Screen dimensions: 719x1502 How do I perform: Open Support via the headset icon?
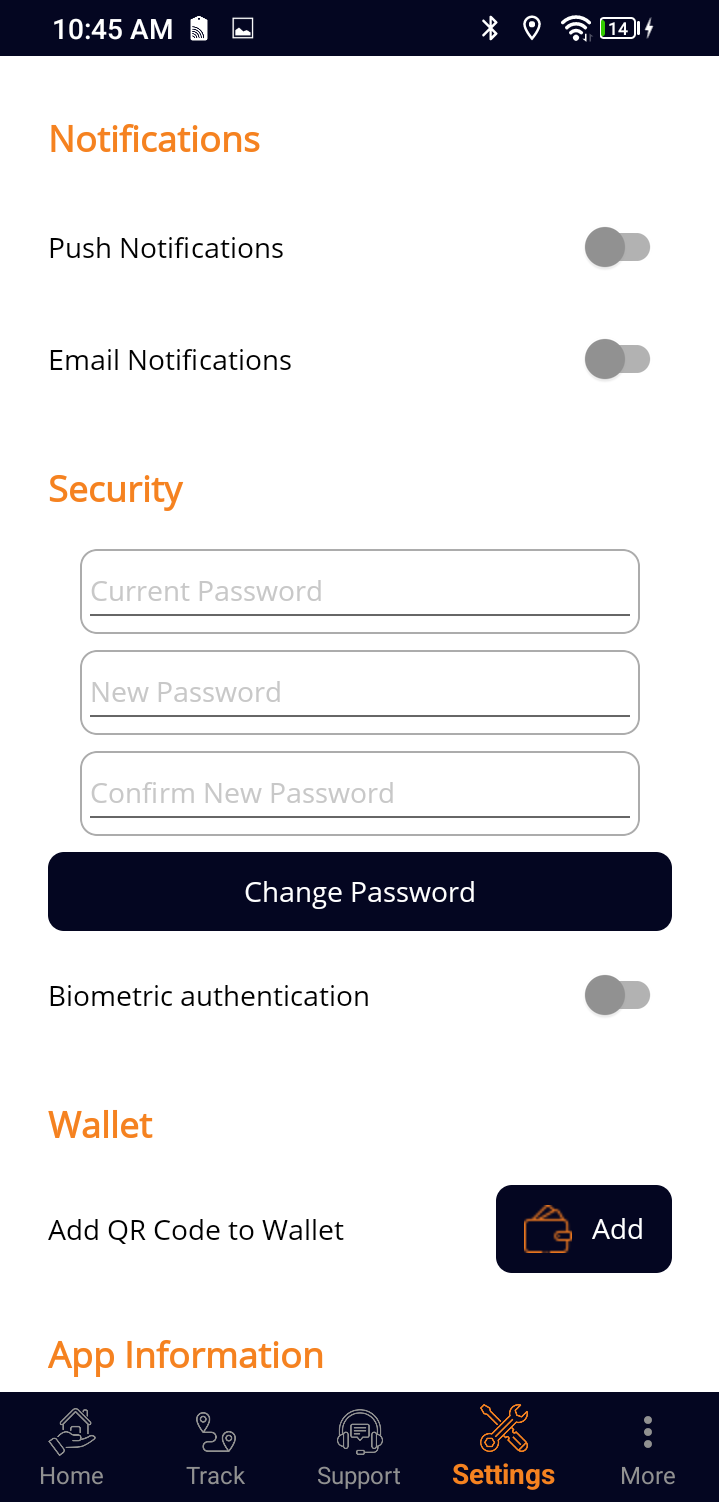click(359, 1430)
